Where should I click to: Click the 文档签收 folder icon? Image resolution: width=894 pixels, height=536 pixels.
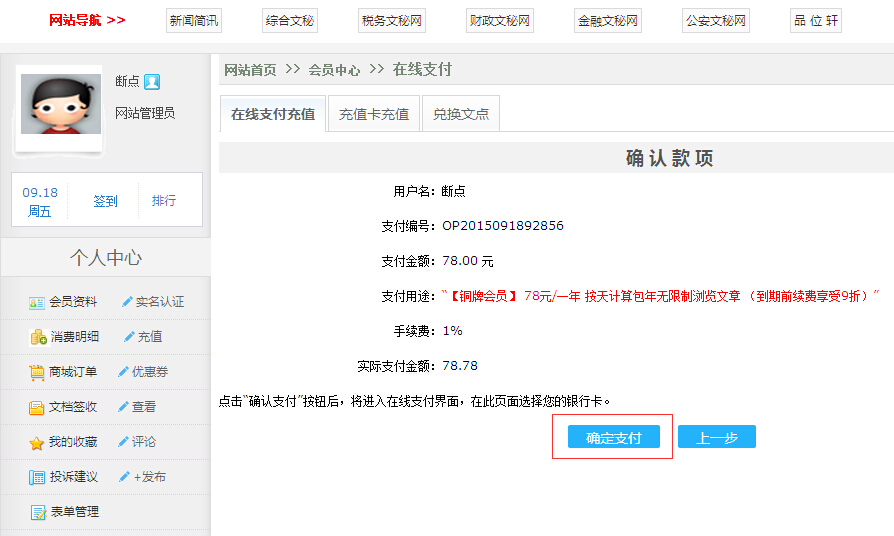pyautogui.click(x=37, y=407)
